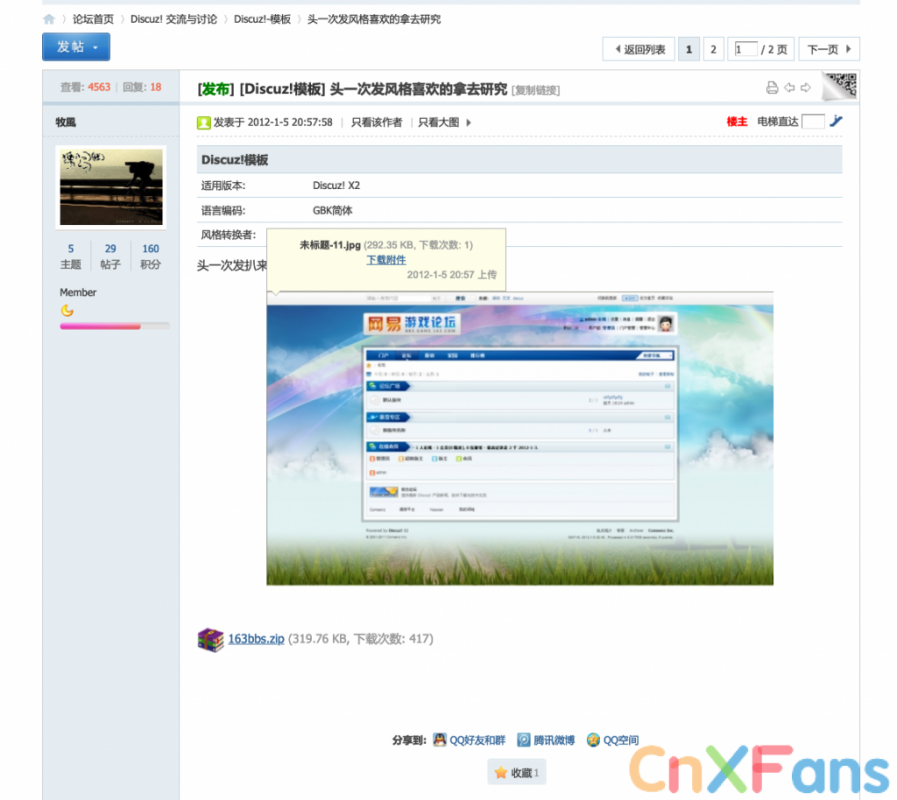Open user 牧風 profile name
The height and width of the screenshot is (800, 897).
click(66, 122)
